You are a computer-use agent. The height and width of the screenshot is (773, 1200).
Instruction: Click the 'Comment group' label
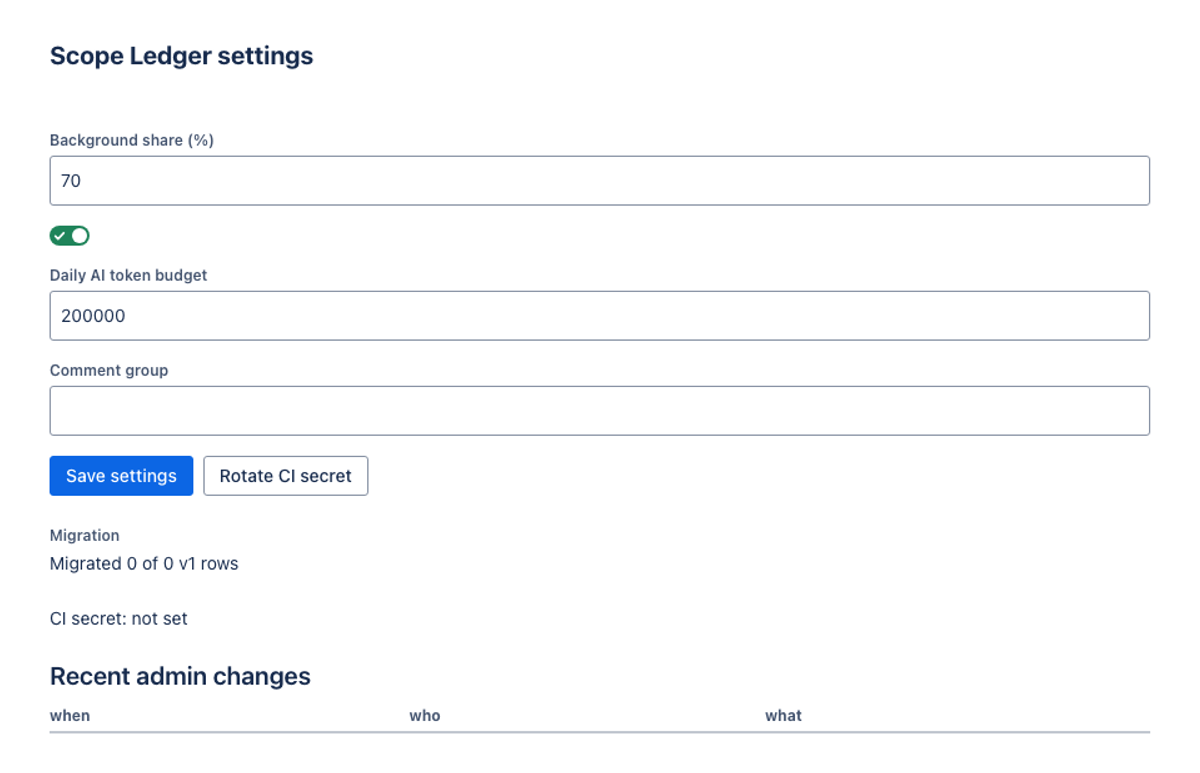[x=109, y=370]
